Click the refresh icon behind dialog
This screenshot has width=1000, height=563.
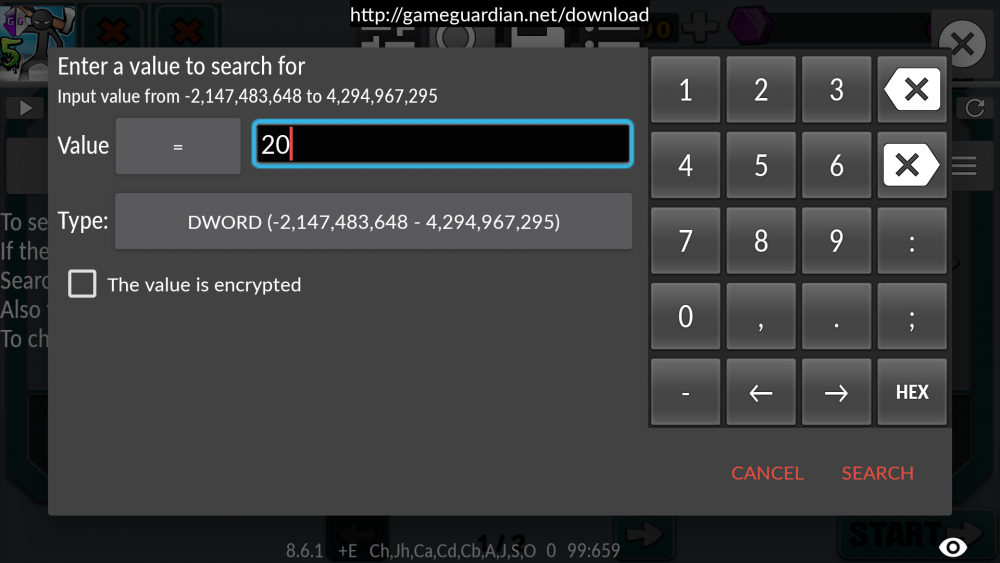[974, 108]
